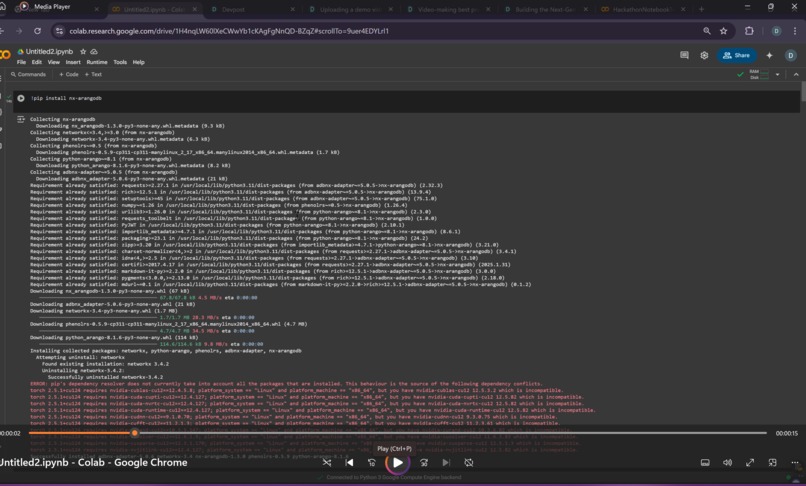Open Colab Help menu
806x486 pixels.
tap(138, 62)
